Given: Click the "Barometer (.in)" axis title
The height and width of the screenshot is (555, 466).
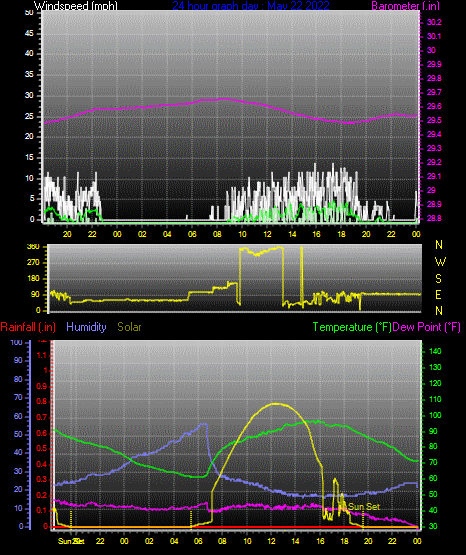Looking at the screenshot, I should coord(405,5).
